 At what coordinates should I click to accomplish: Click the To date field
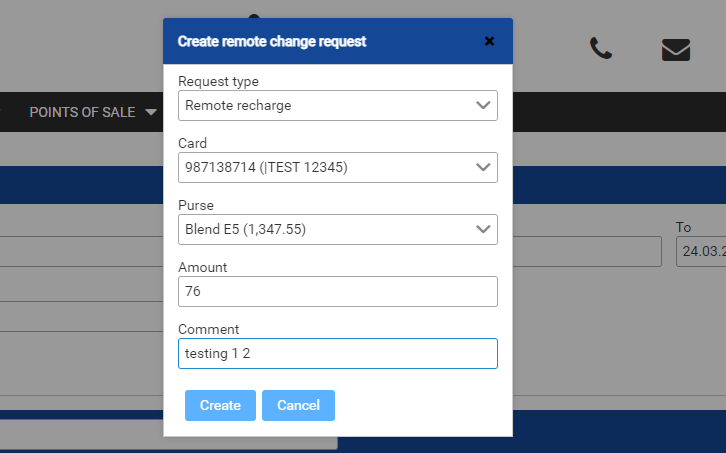700,251
